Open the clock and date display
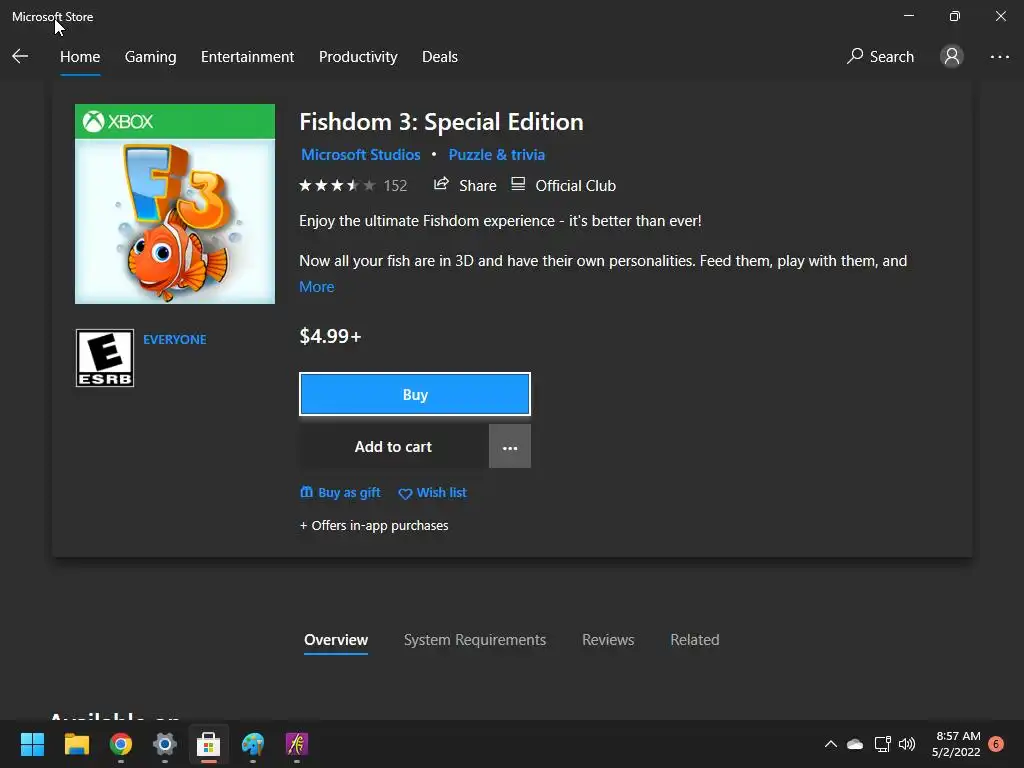 [x=956, y=744]
